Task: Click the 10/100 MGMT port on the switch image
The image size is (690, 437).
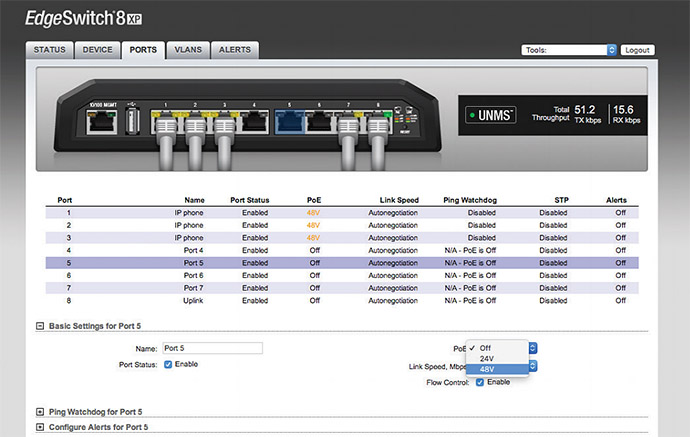Action: [x=102, y=121]
